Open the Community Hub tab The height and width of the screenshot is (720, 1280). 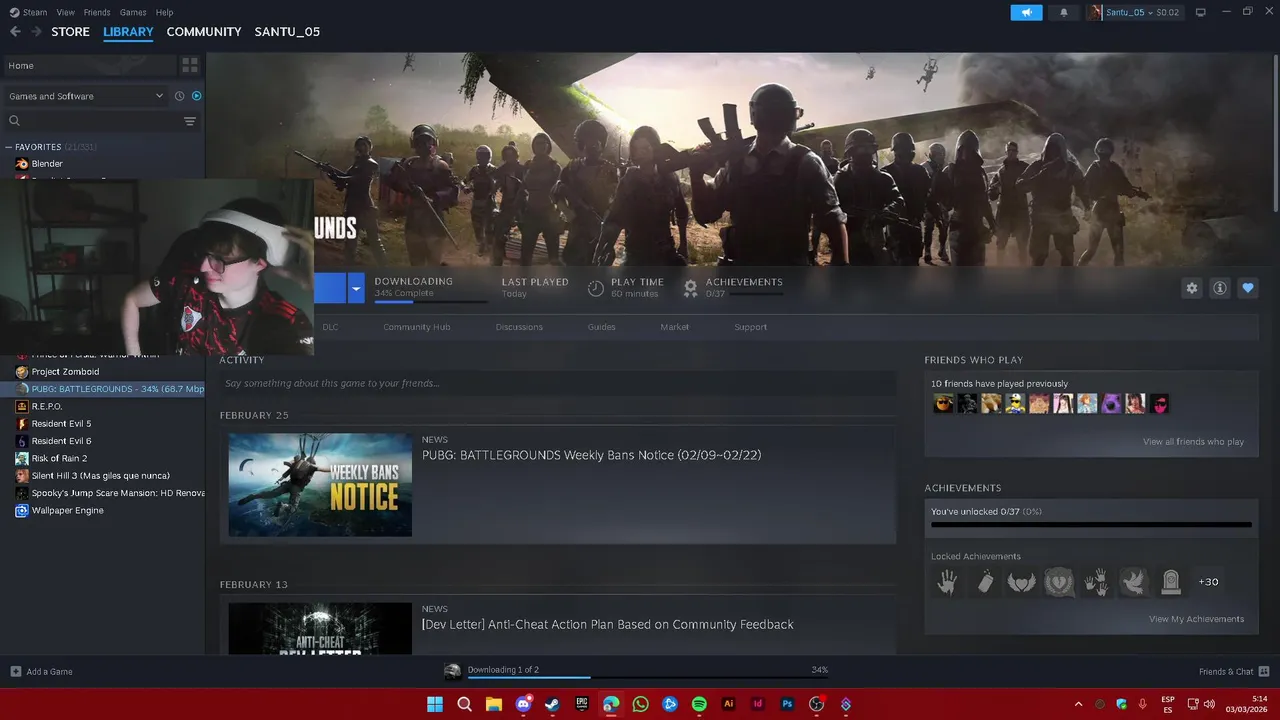point(417,327)
